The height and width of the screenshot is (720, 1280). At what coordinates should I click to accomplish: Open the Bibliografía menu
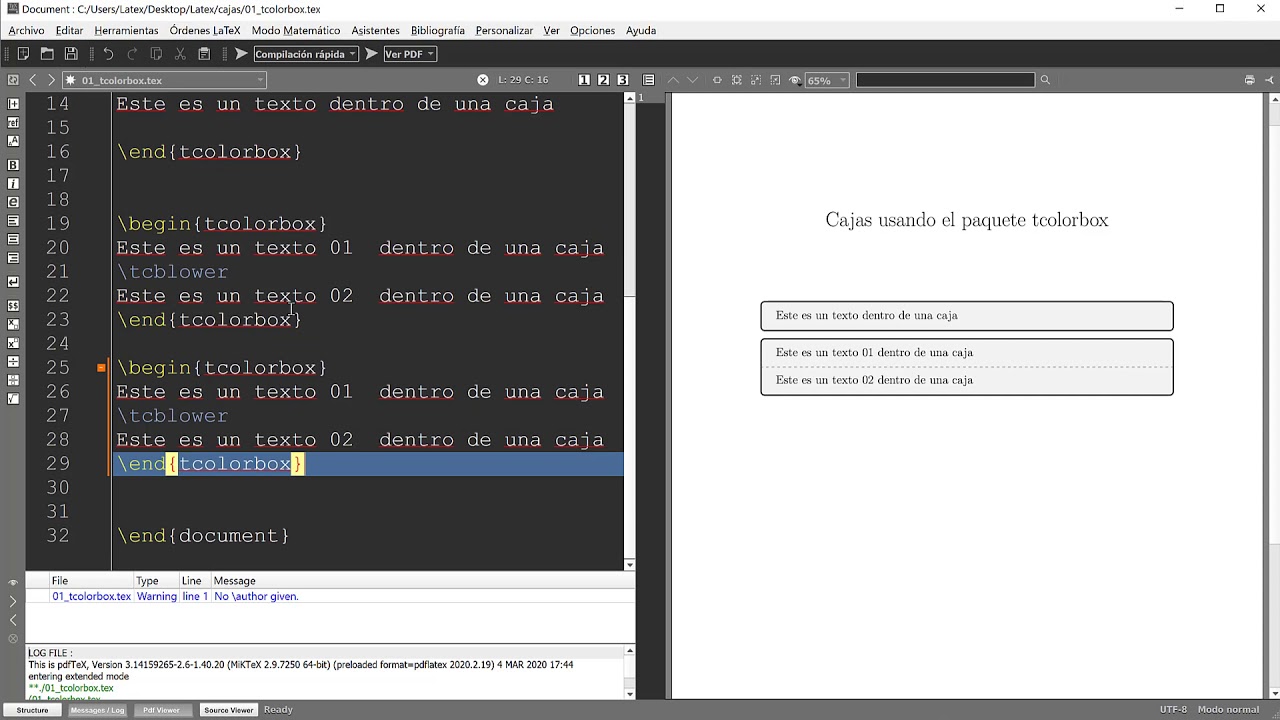tap(437, 31)
